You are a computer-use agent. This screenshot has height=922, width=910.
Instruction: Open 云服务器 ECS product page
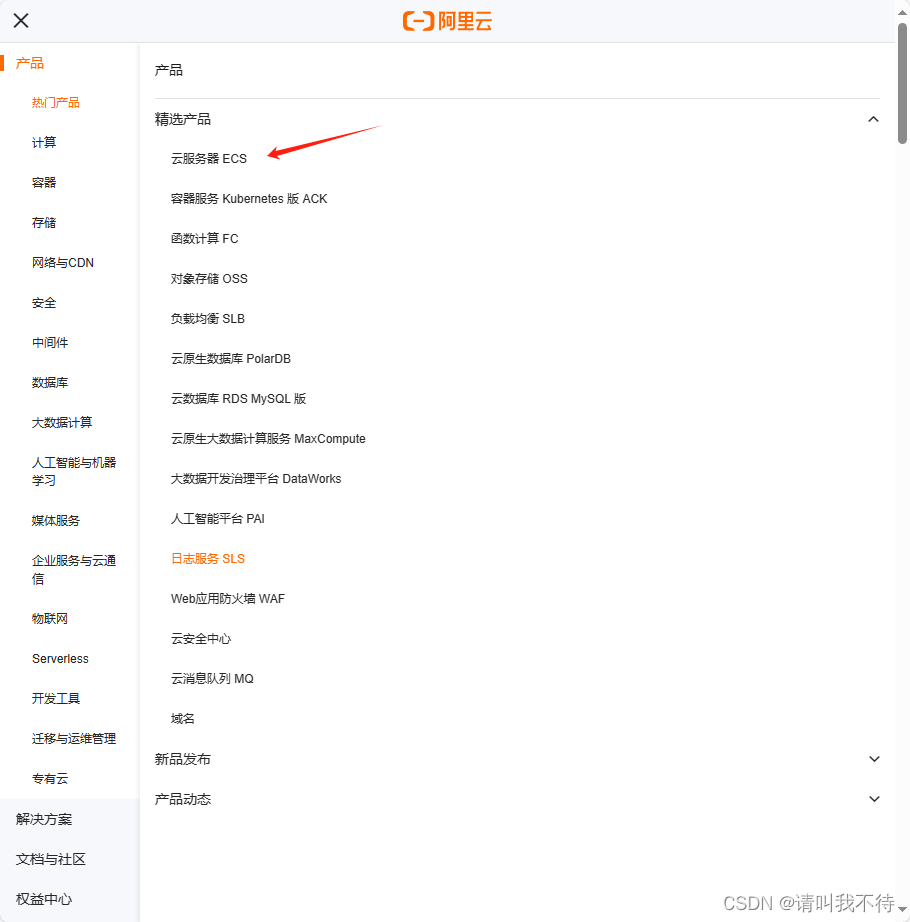(x=207, y=158)
